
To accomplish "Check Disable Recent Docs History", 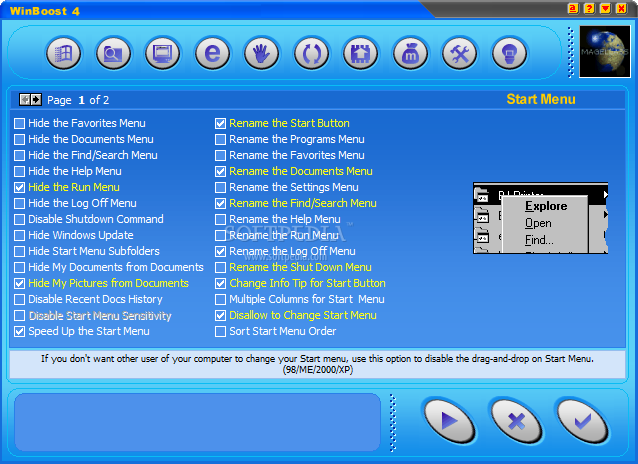I will pyautogui.click(x=19, y=299).
